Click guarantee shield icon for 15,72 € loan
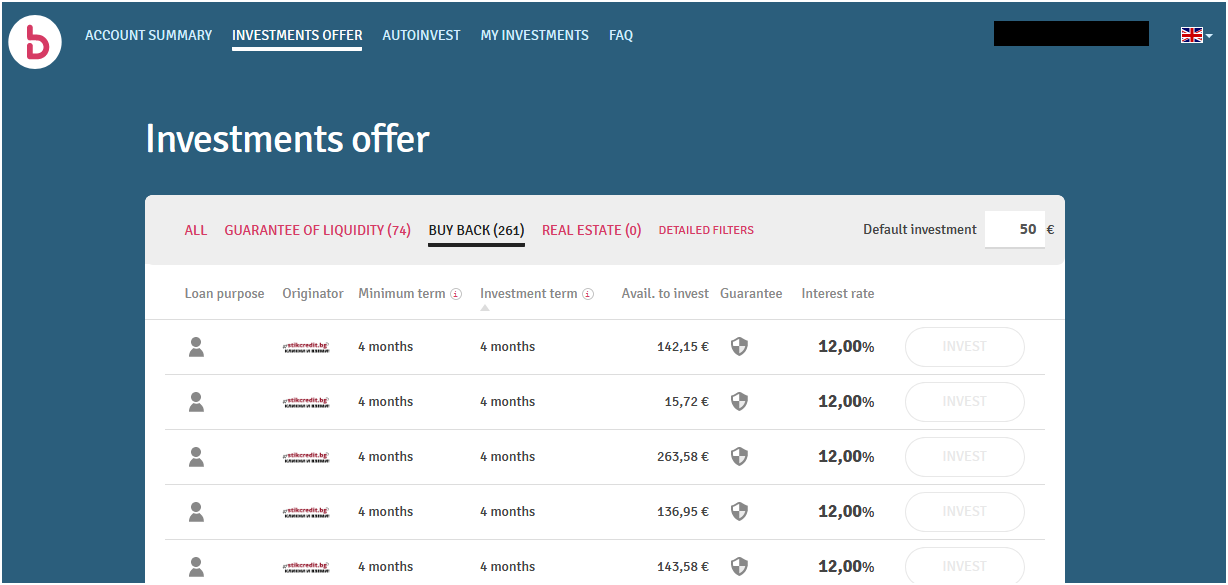The image size is (1228, 585). [x=739, y=402]
